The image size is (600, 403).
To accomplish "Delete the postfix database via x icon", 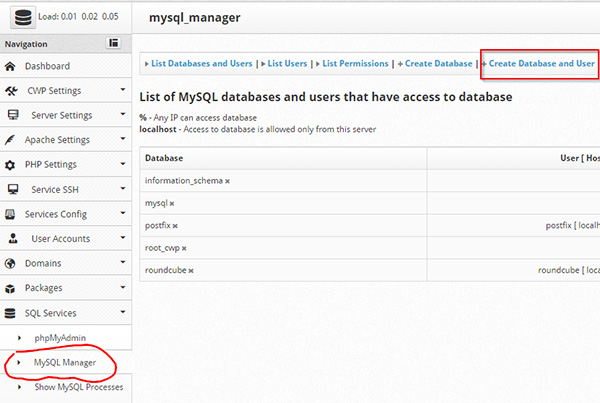I will [x=175, y=226].
